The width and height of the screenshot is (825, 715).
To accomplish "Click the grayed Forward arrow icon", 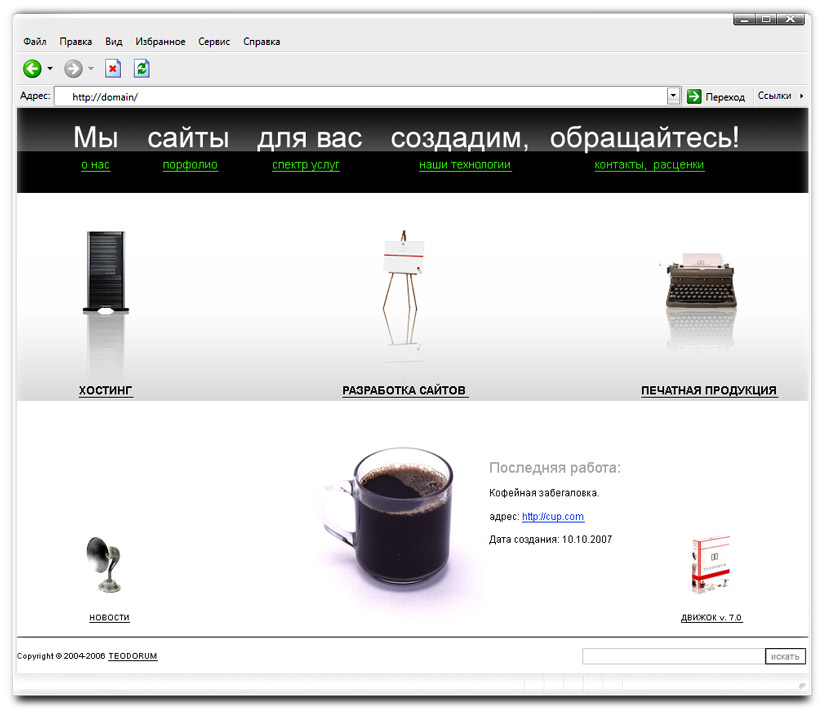I will 72,68.
